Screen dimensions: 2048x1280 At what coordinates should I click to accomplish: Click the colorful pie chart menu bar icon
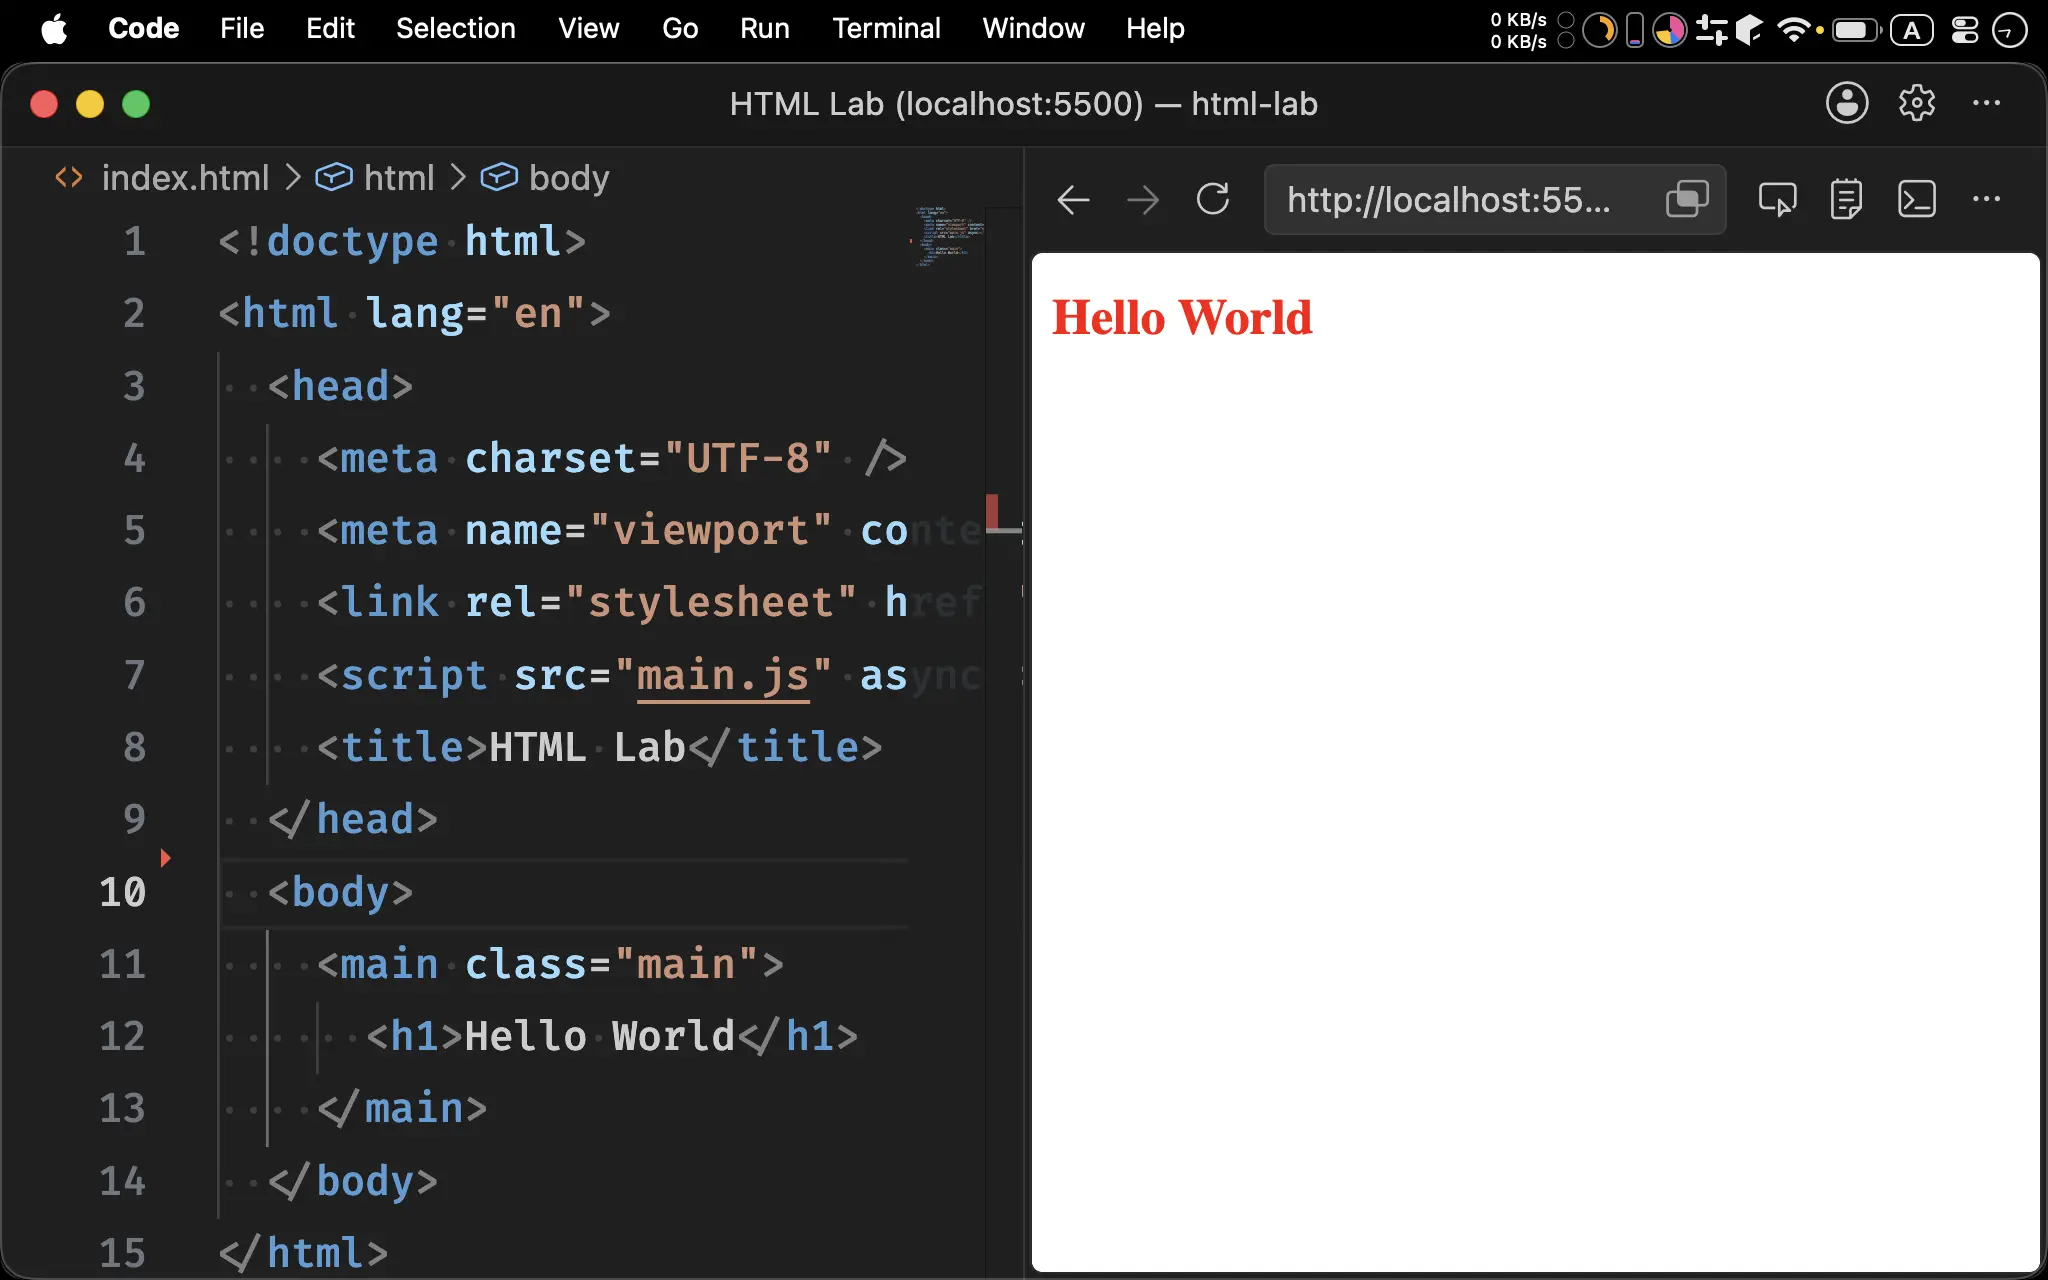pyautogui.click(x=1669, y=30)
